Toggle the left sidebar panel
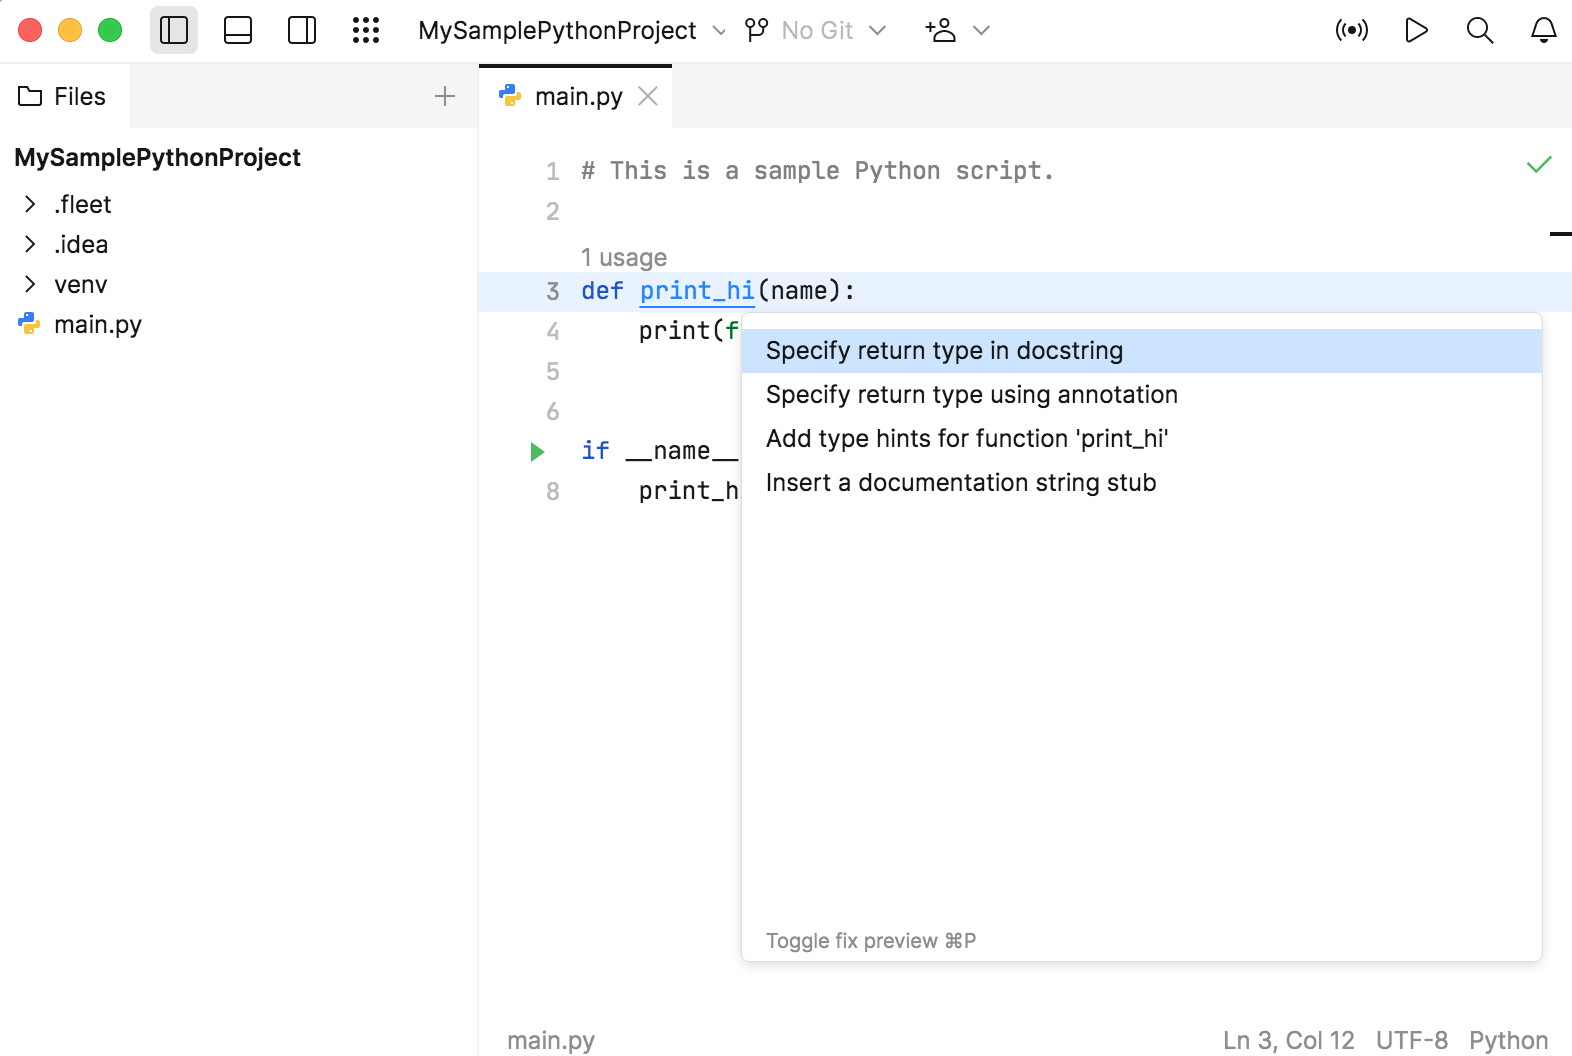The width and height of the screenshot is (1572, 1056). coord(174,30)
